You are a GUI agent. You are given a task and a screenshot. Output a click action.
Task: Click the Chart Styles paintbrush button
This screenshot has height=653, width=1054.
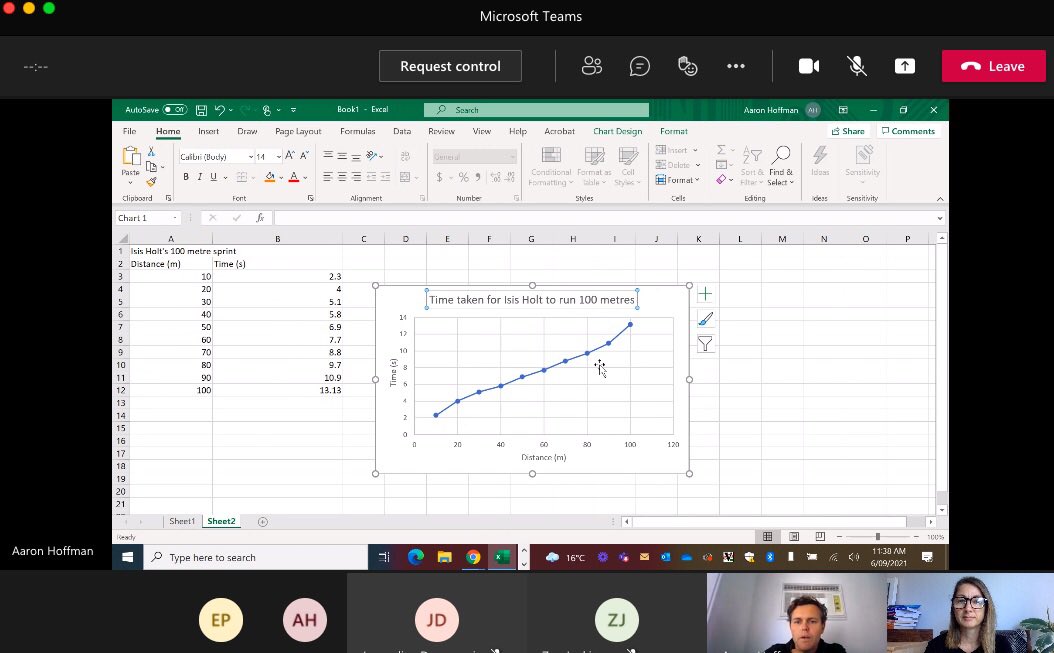[704, 319]
